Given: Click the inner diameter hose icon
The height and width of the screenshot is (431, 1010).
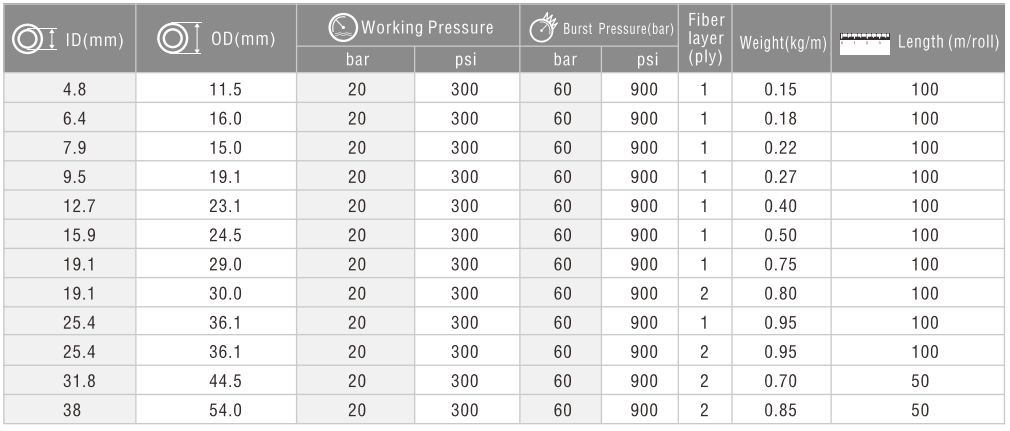Looking at the screenshot, I should click(35, 41).
